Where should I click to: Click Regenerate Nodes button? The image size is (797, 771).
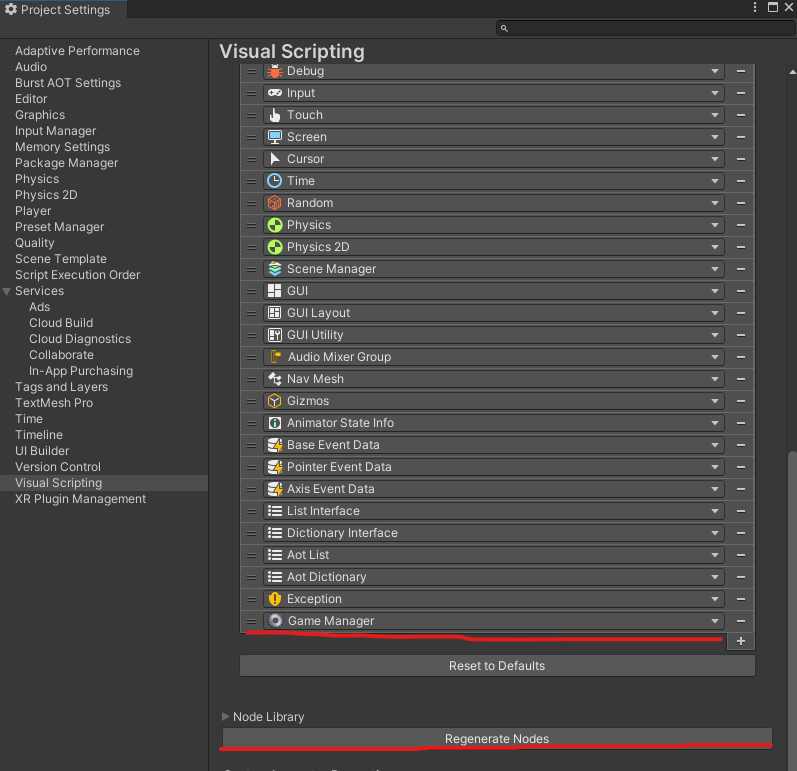click(497, 738)
